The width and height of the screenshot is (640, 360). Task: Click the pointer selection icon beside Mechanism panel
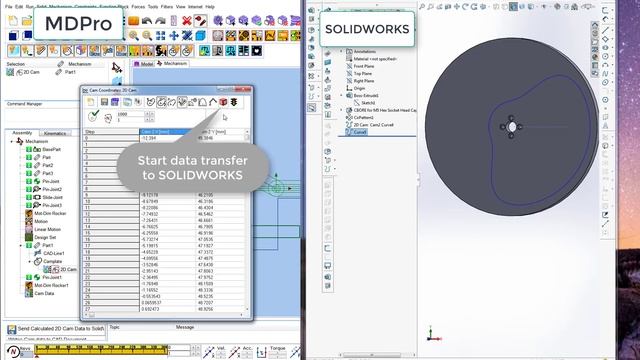[117, 68]
